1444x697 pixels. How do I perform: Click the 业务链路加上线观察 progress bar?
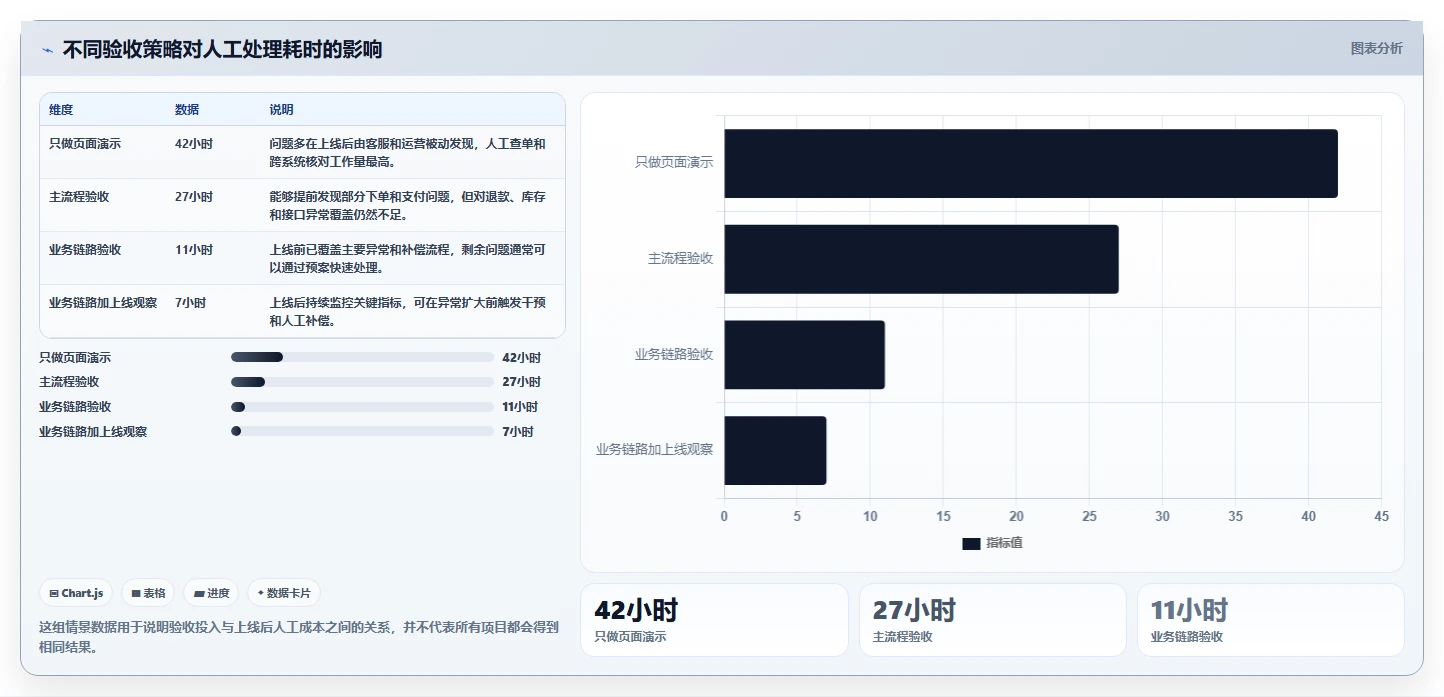pyautogui.click(x=362, y=431)
